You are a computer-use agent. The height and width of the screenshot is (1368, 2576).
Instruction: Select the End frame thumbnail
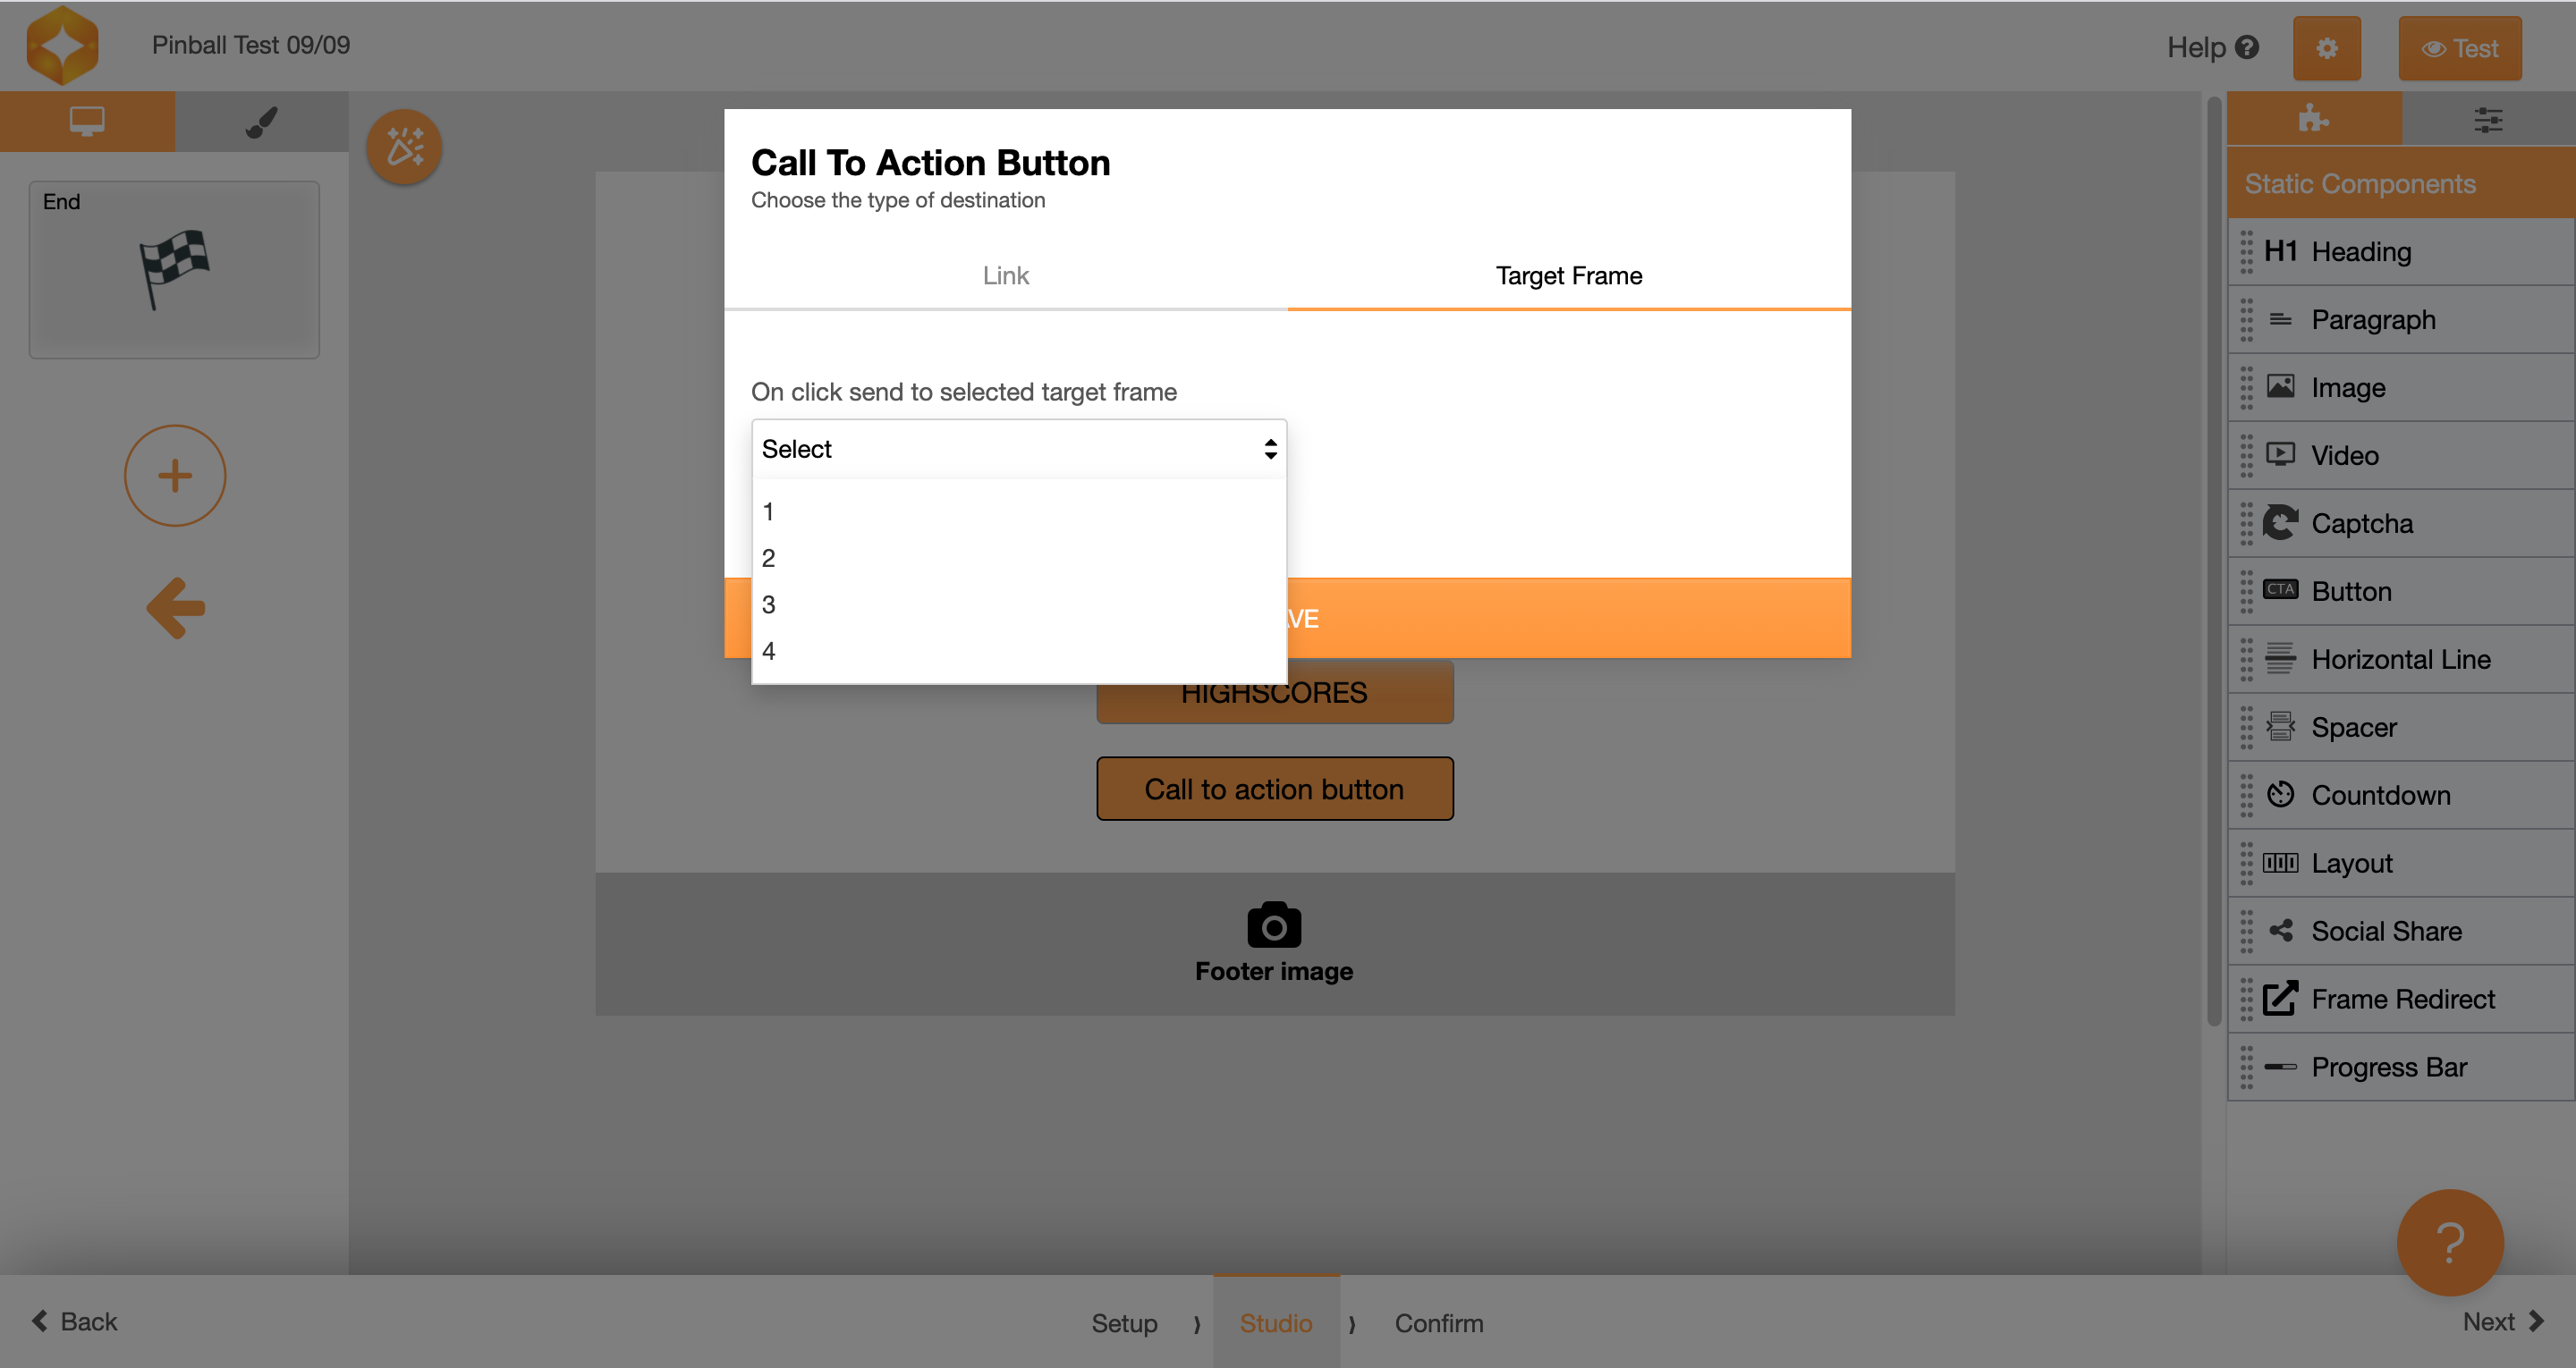174,269
